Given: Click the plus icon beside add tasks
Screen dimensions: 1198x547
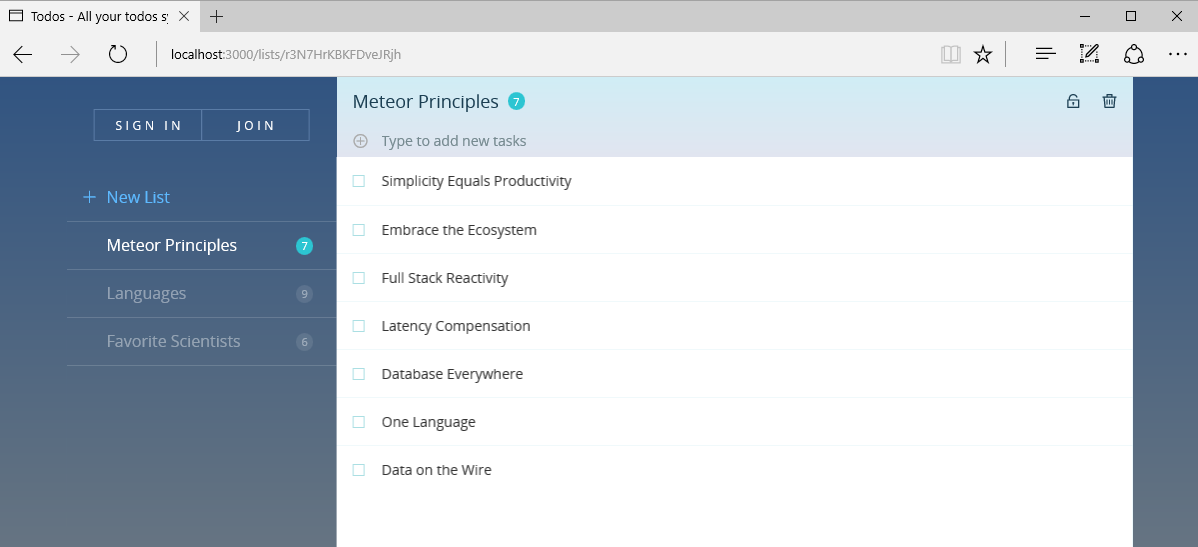Looking at the screenshot, I should tap(361, 141).
